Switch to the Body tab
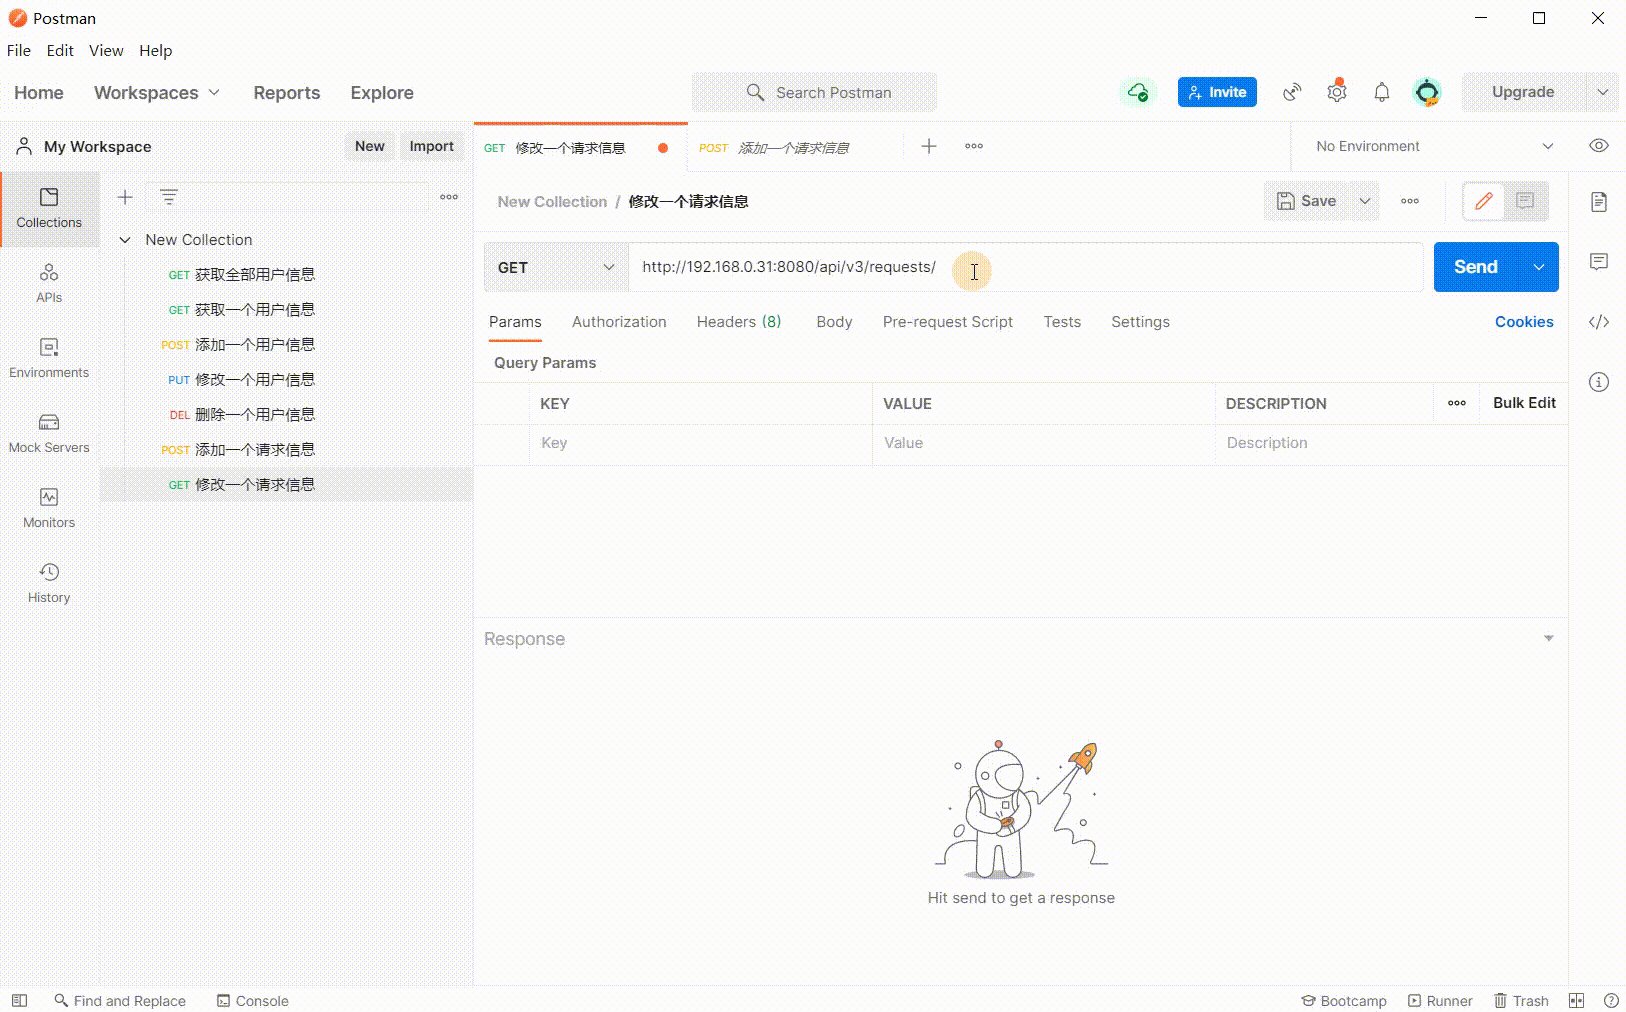Image resolution: width=1626 pixels, height=1012 pixels. [834, 322]
